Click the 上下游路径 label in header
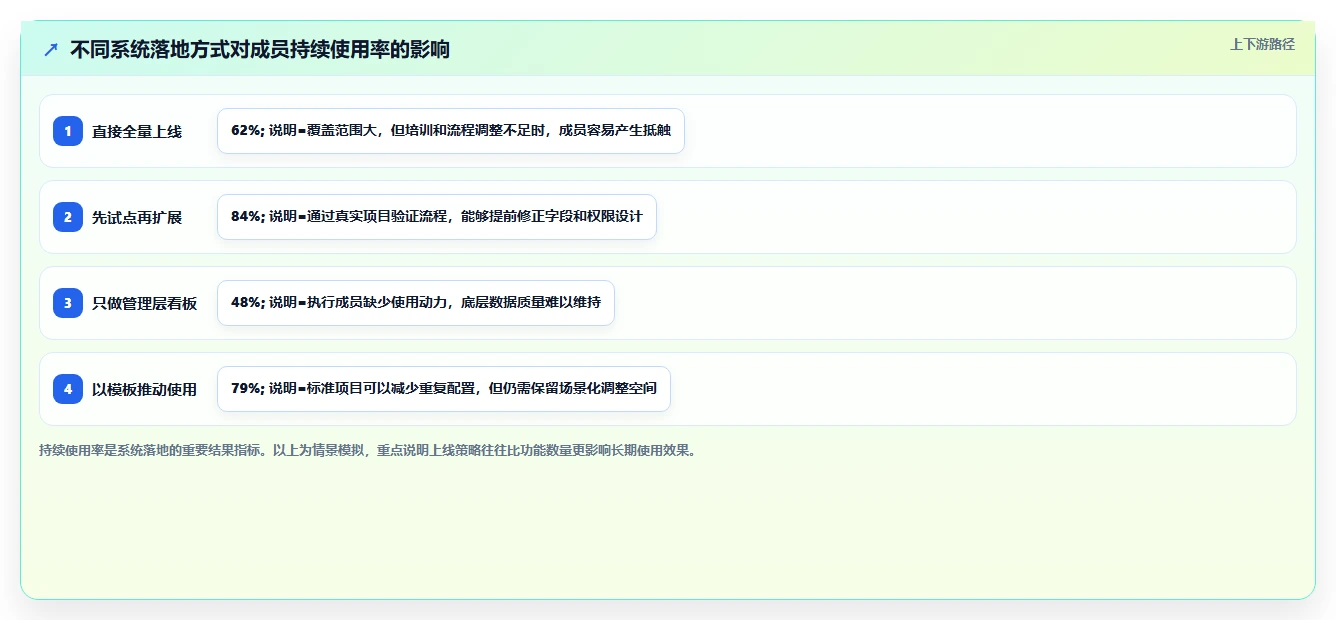This screenshot has width=1336, height=620. pos(1262,44)
